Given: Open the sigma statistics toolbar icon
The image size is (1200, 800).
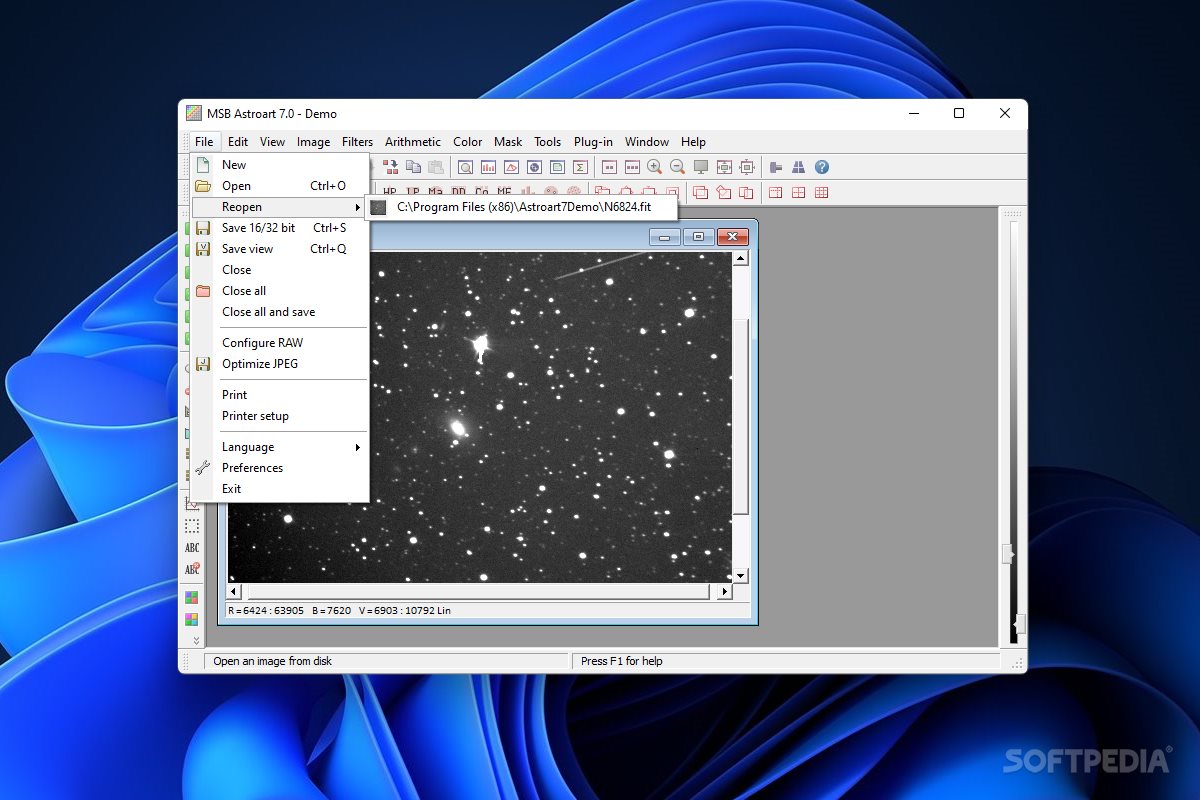Looking at the screenshot, I should (580, 167).
